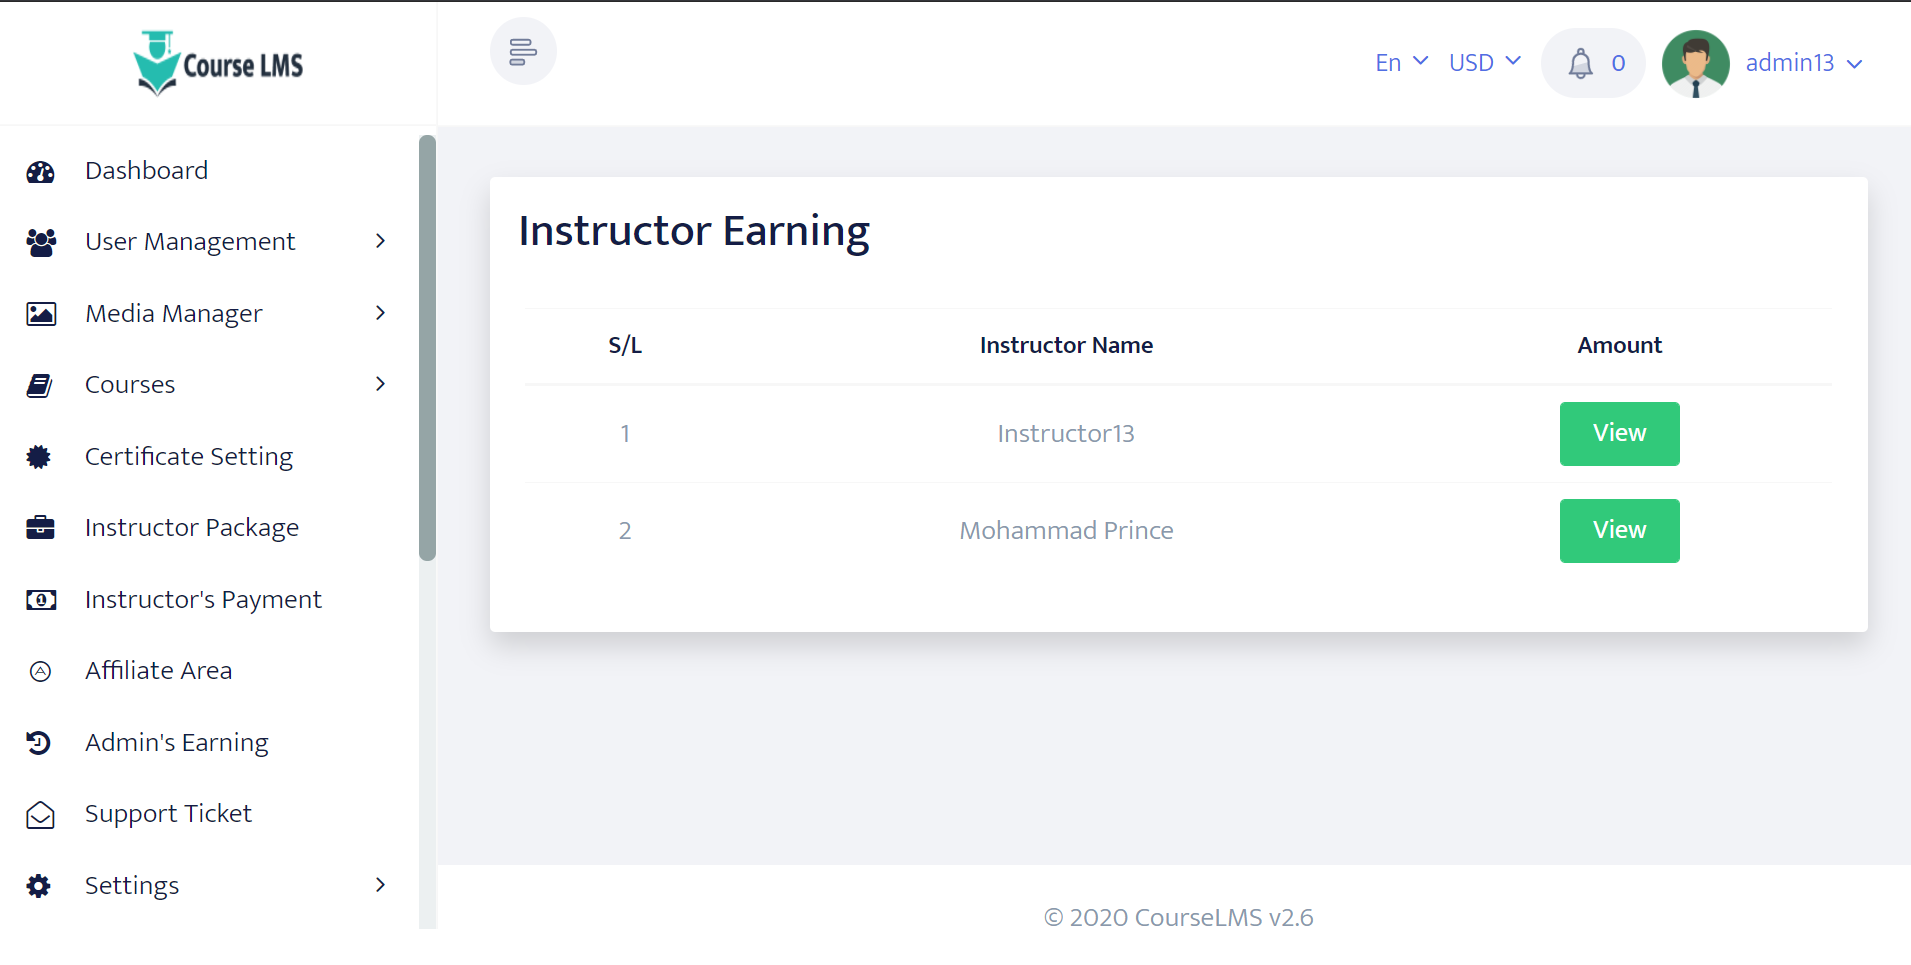Open the En language dropdown
1911x965 pixels.
click(x=1399, y=62)
